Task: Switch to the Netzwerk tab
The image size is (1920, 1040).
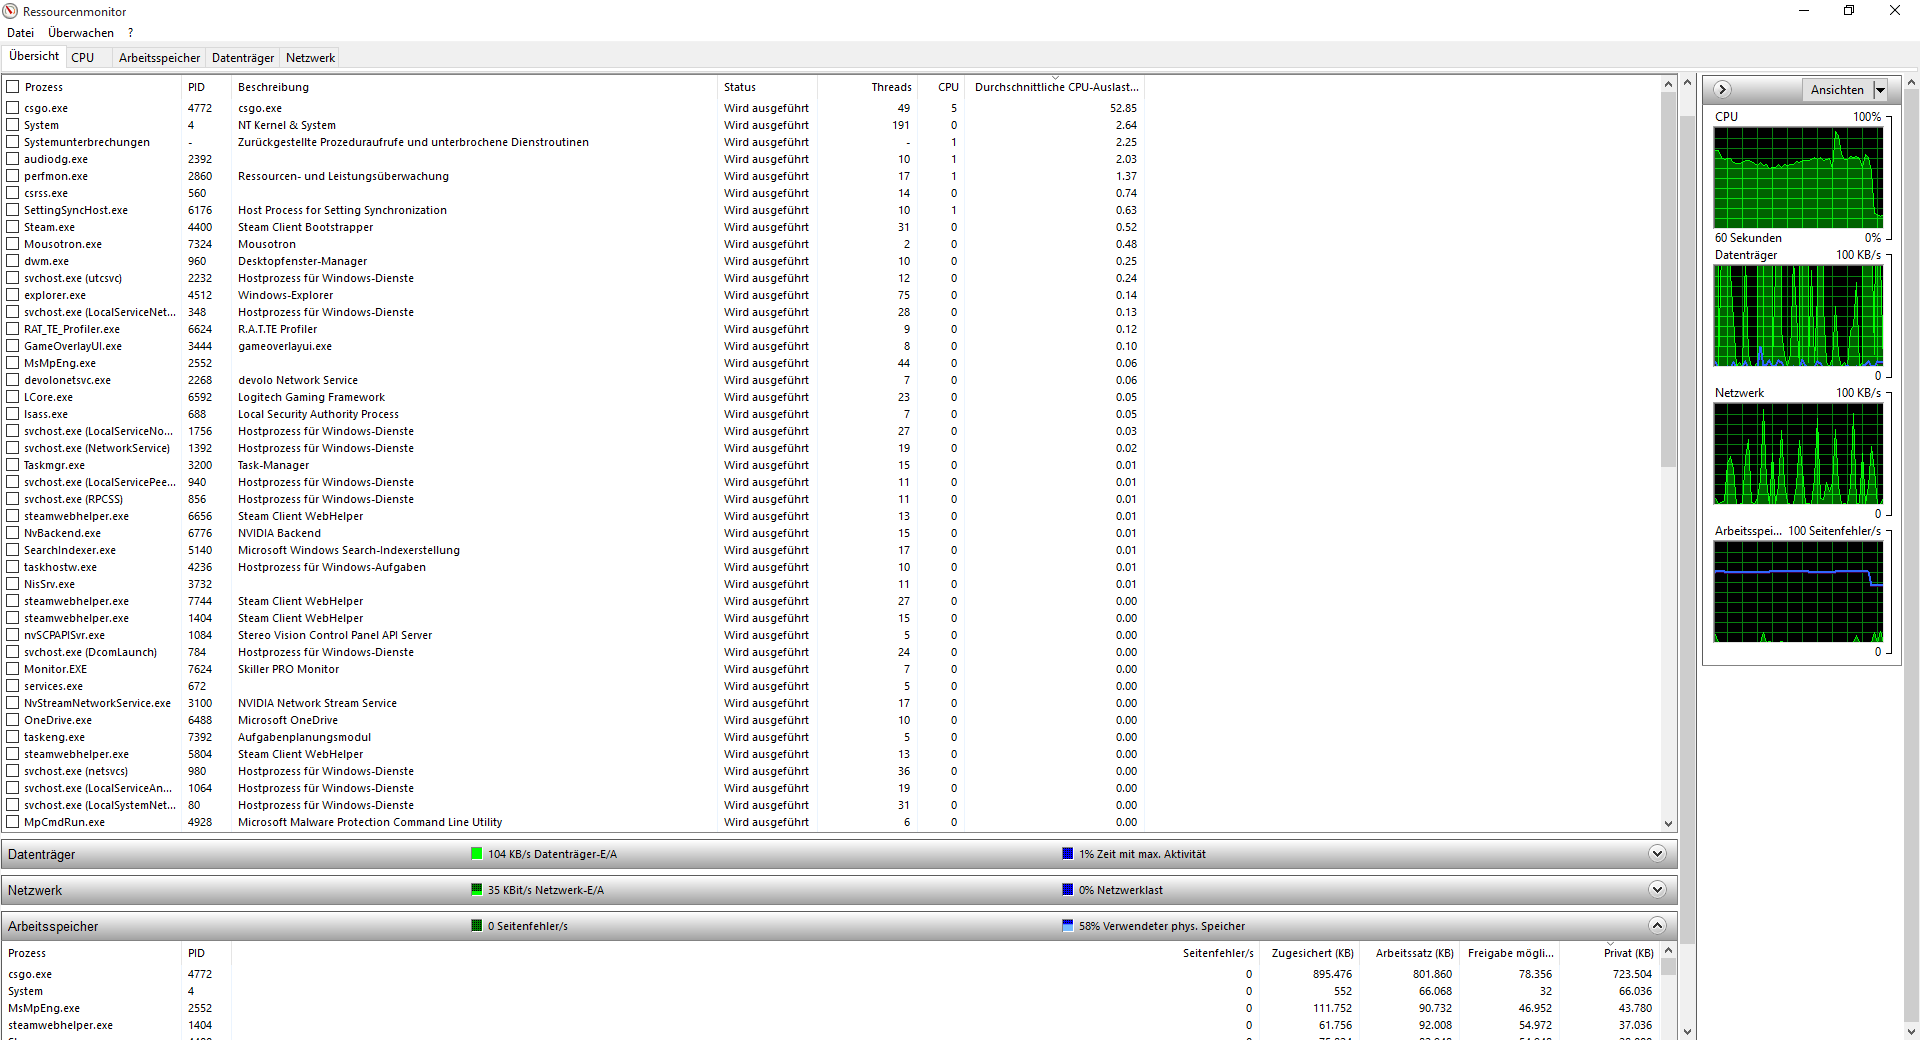Action: (311, 57)
